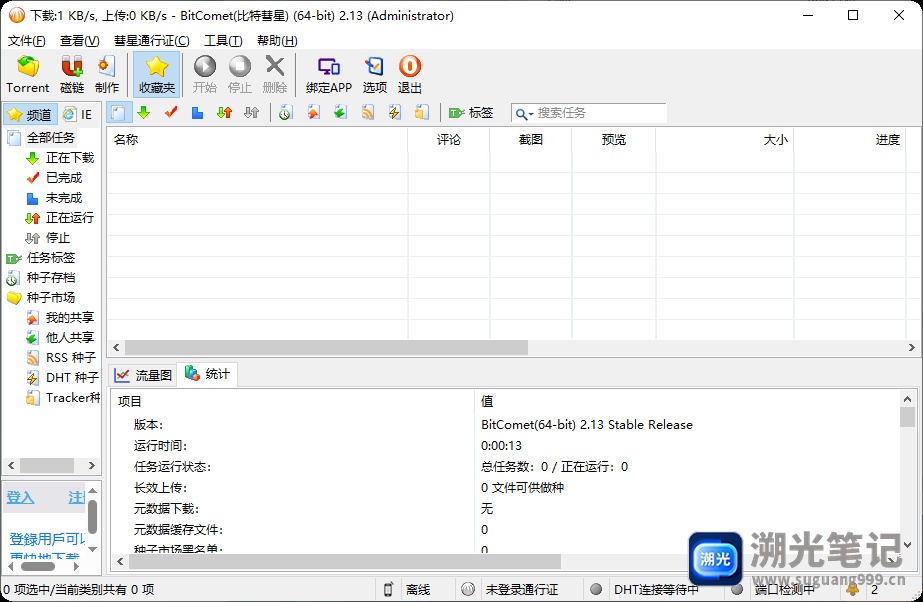
Task: Click the Tracker torrents icon in the filter bar
Action: pyautogui.click(x=421, y=112)
